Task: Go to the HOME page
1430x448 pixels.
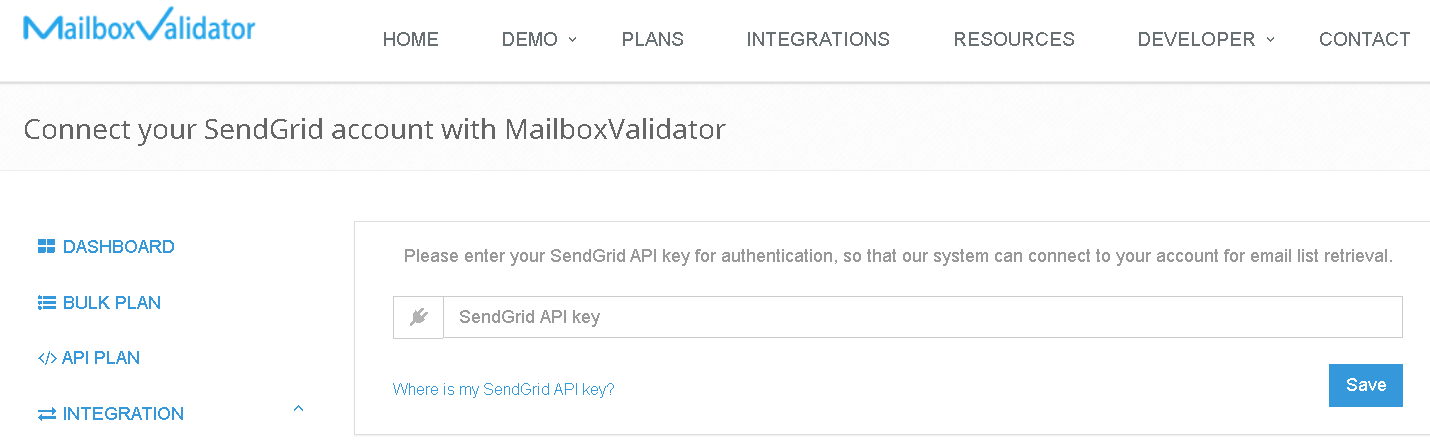Action: tap(410, 40)
